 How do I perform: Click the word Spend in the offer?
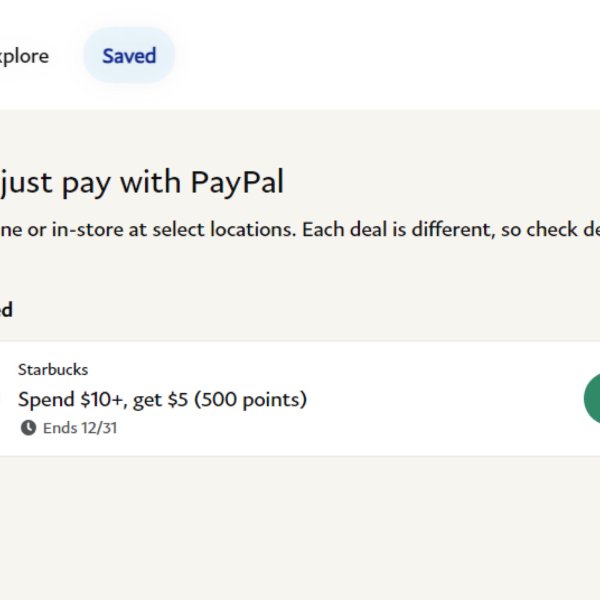(x=46, y=400)
